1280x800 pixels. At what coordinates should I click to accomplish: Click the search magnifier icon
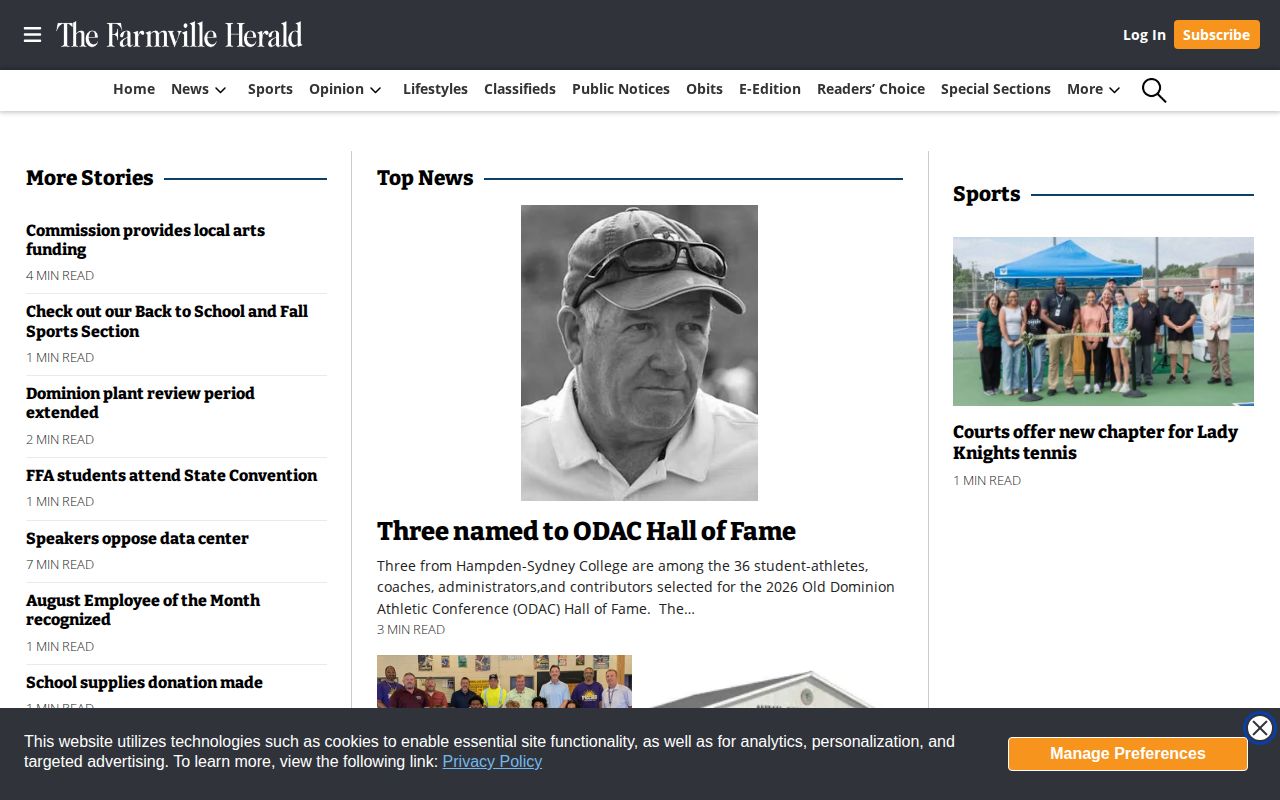1154,90
